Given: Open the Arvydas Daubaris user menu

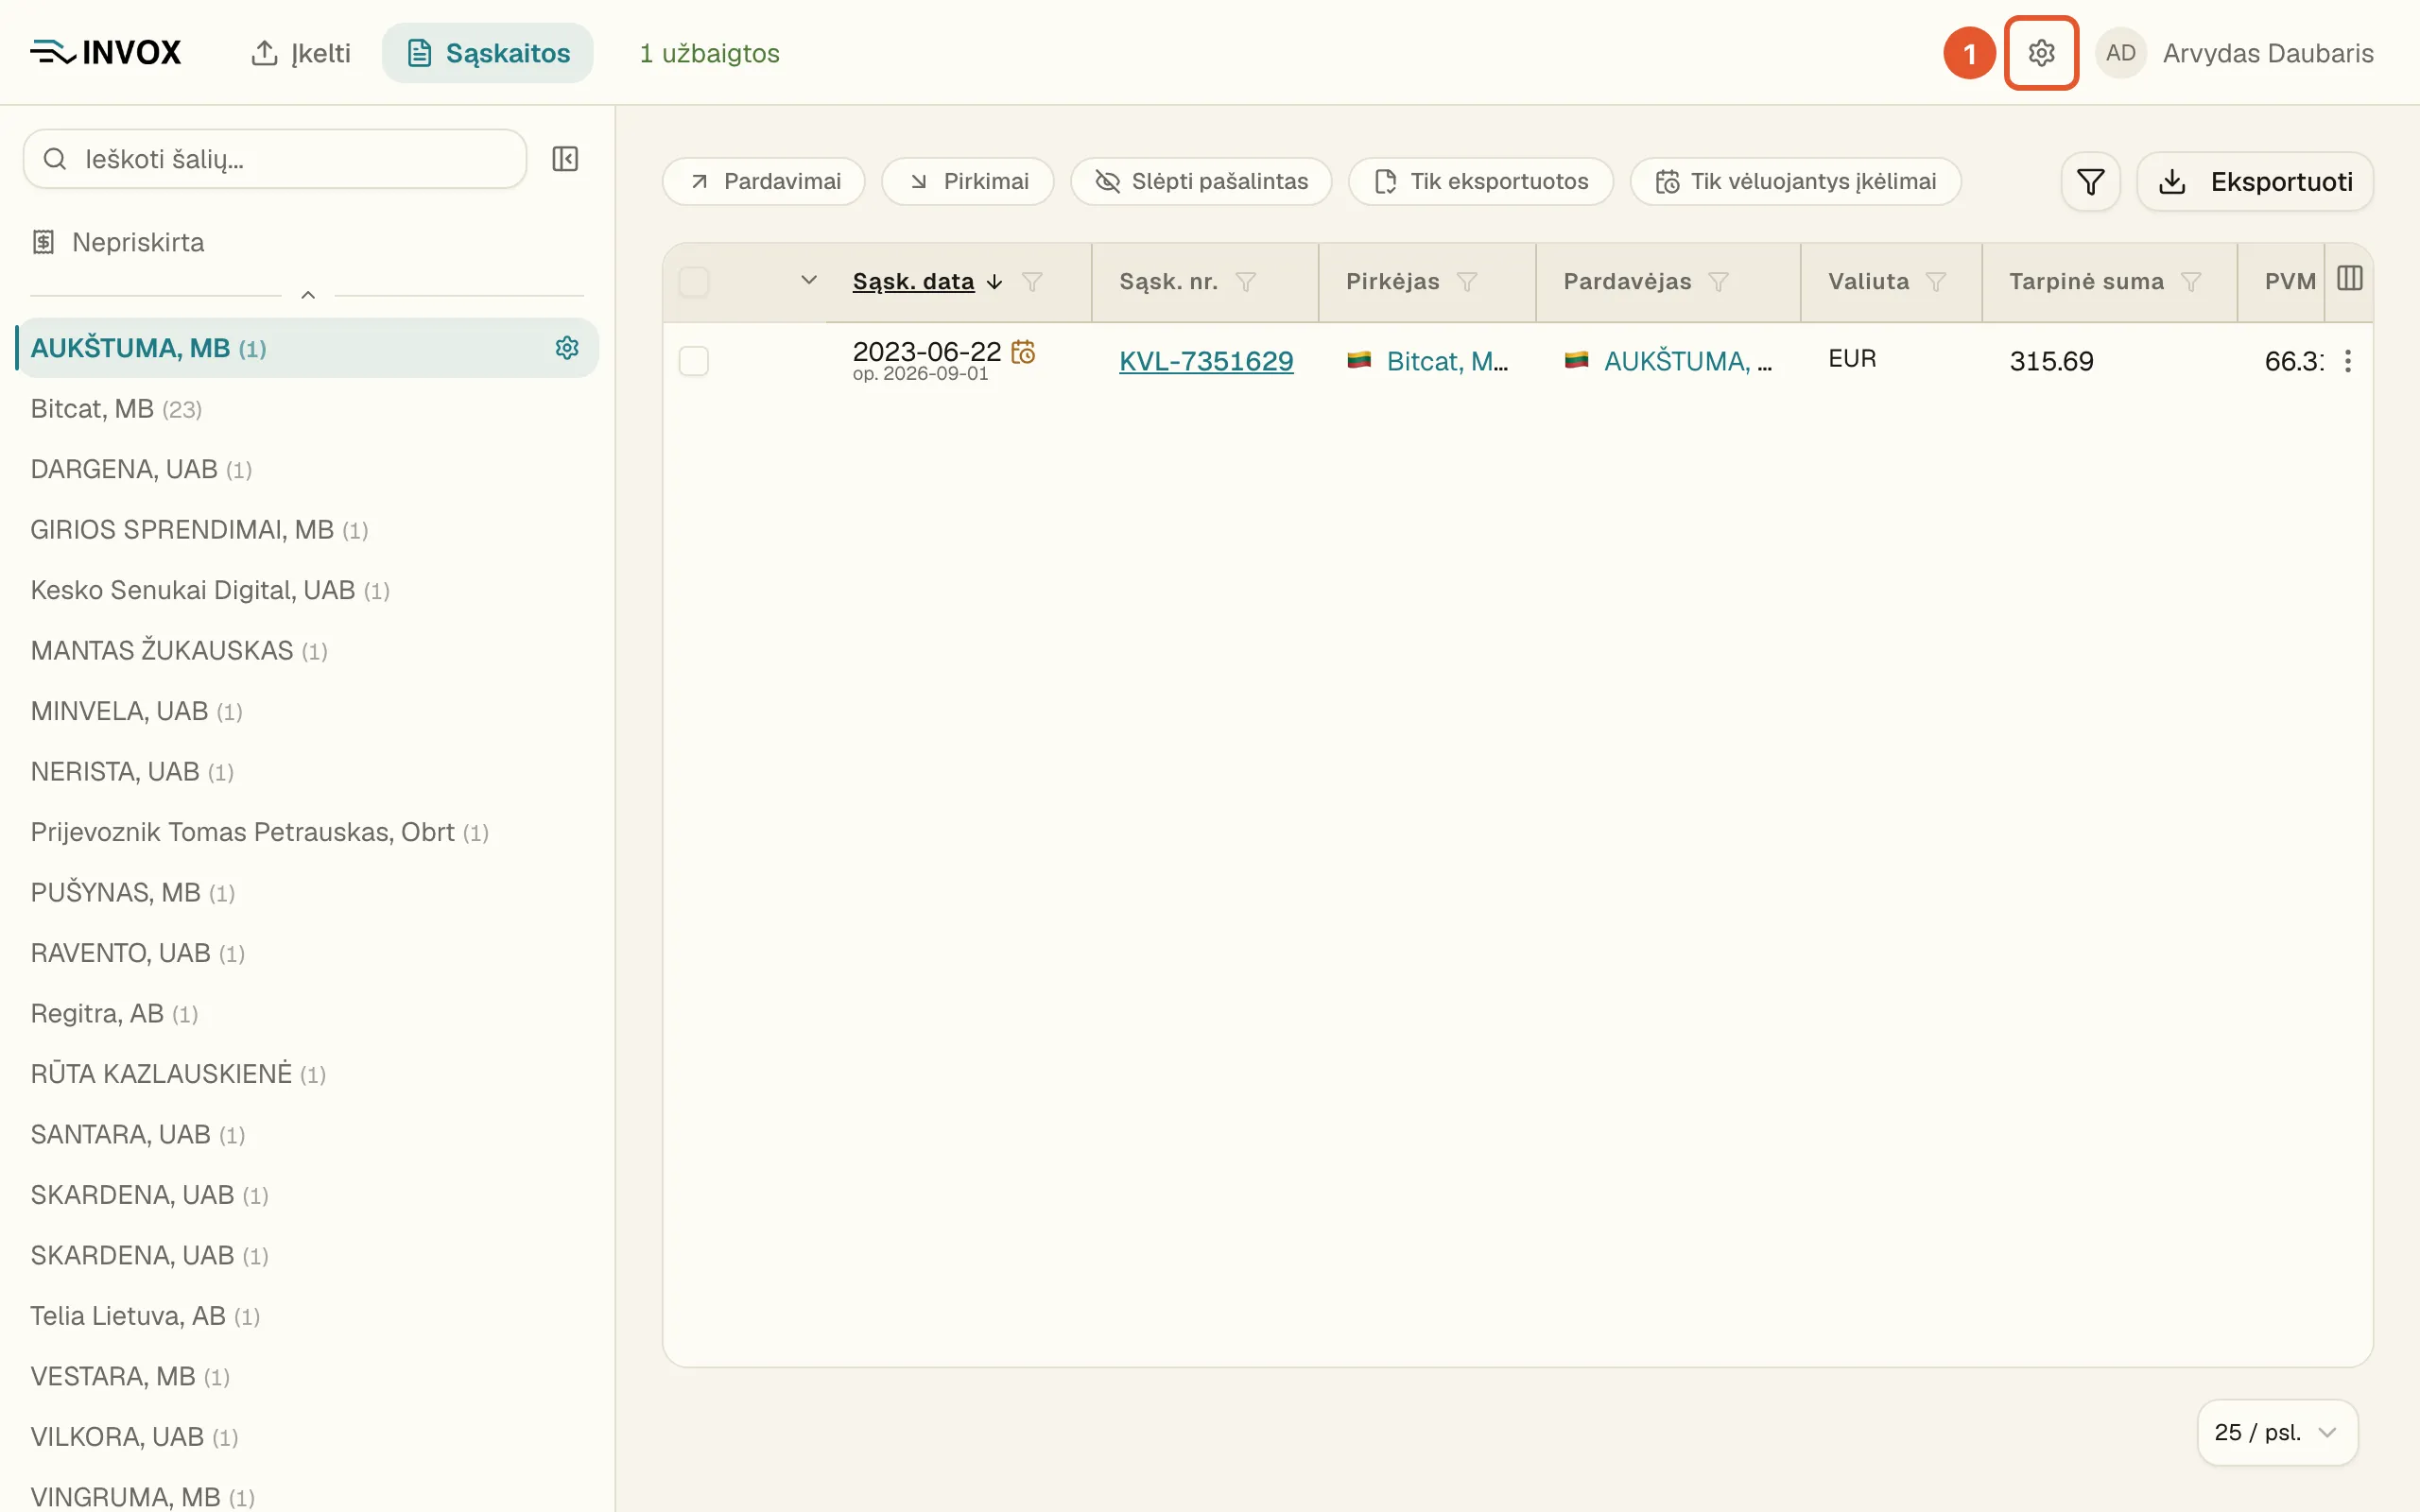Looking at the screenshot, I should click(x=2267, y=53).
